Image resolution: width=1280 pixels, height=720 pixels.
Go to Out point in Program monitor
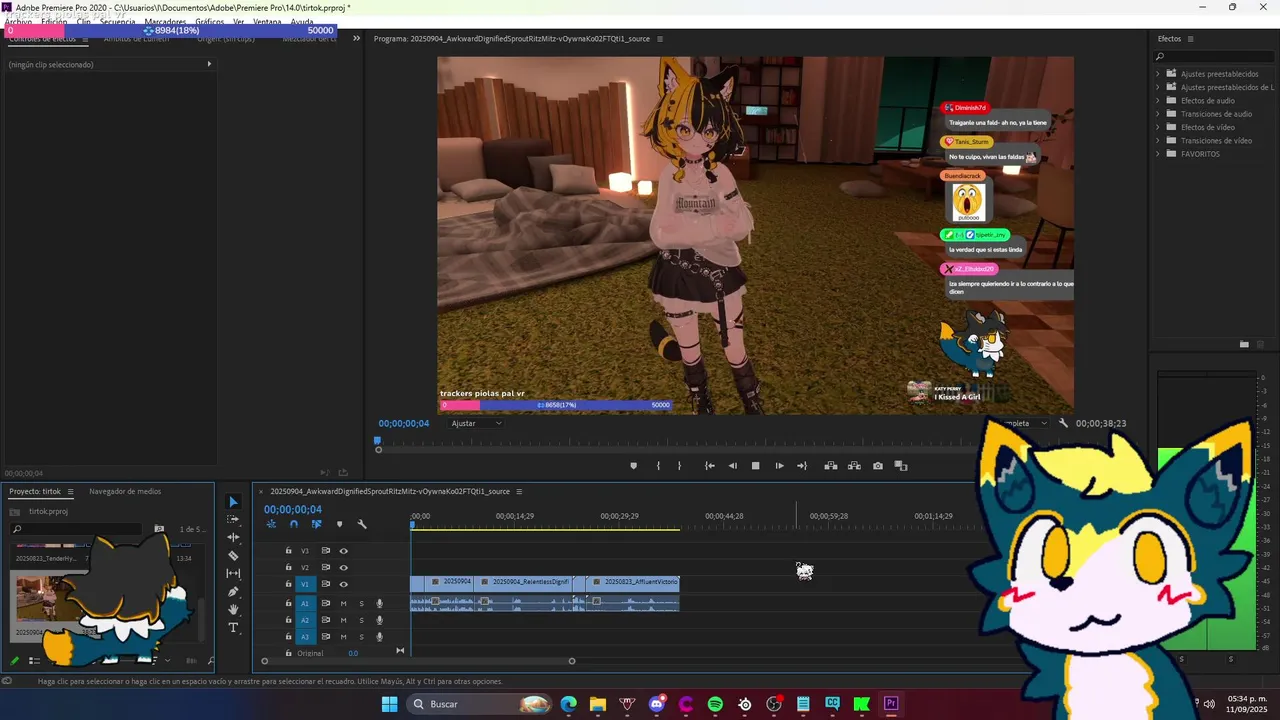tap(802, 466)
